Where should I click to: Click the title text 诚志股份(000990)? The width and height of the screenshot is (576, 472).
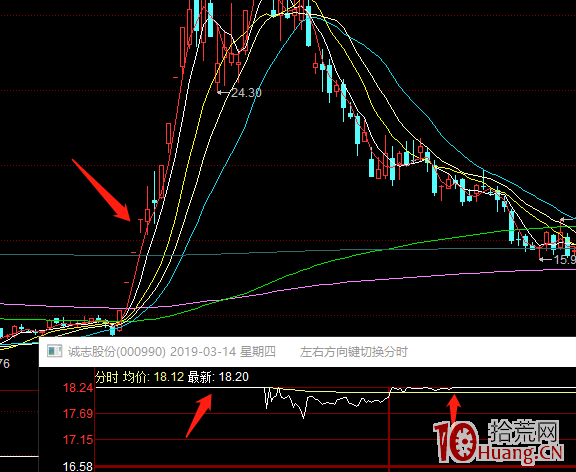[x=117, y=352]
